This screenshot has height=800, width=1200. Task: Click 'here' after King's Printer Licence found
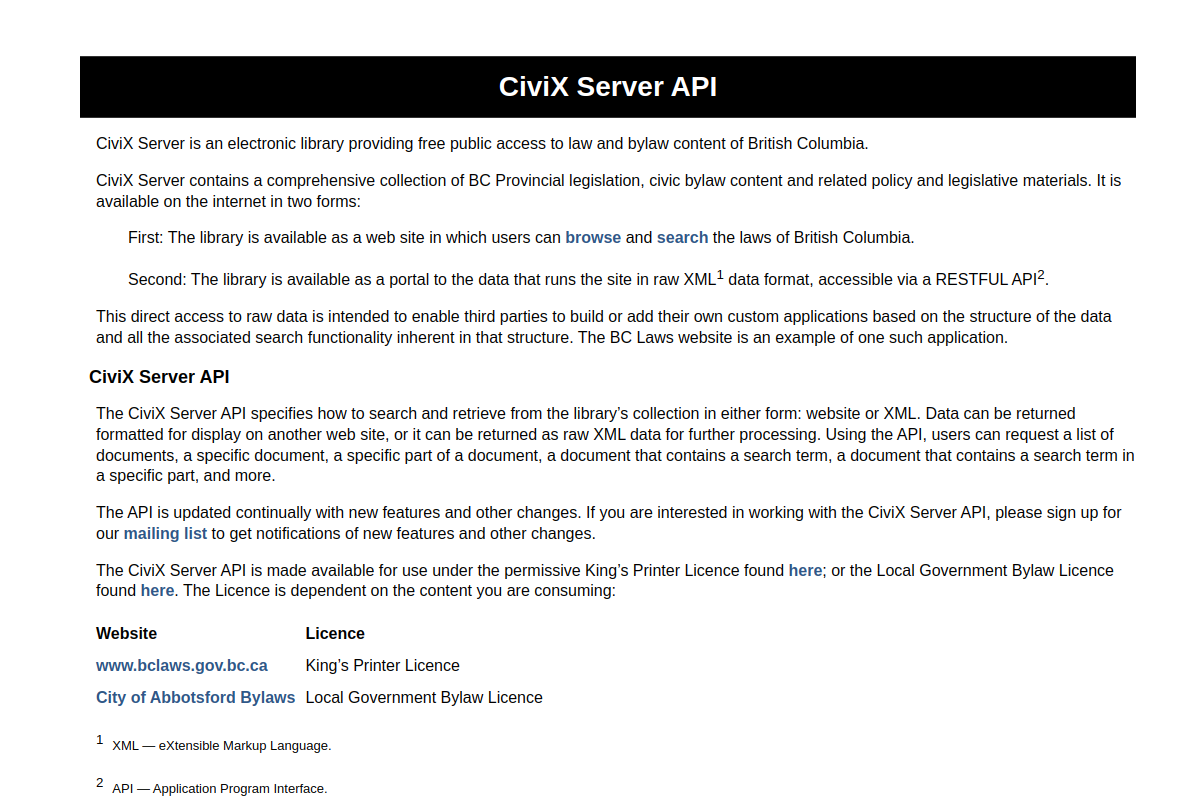tap(805, 571)
